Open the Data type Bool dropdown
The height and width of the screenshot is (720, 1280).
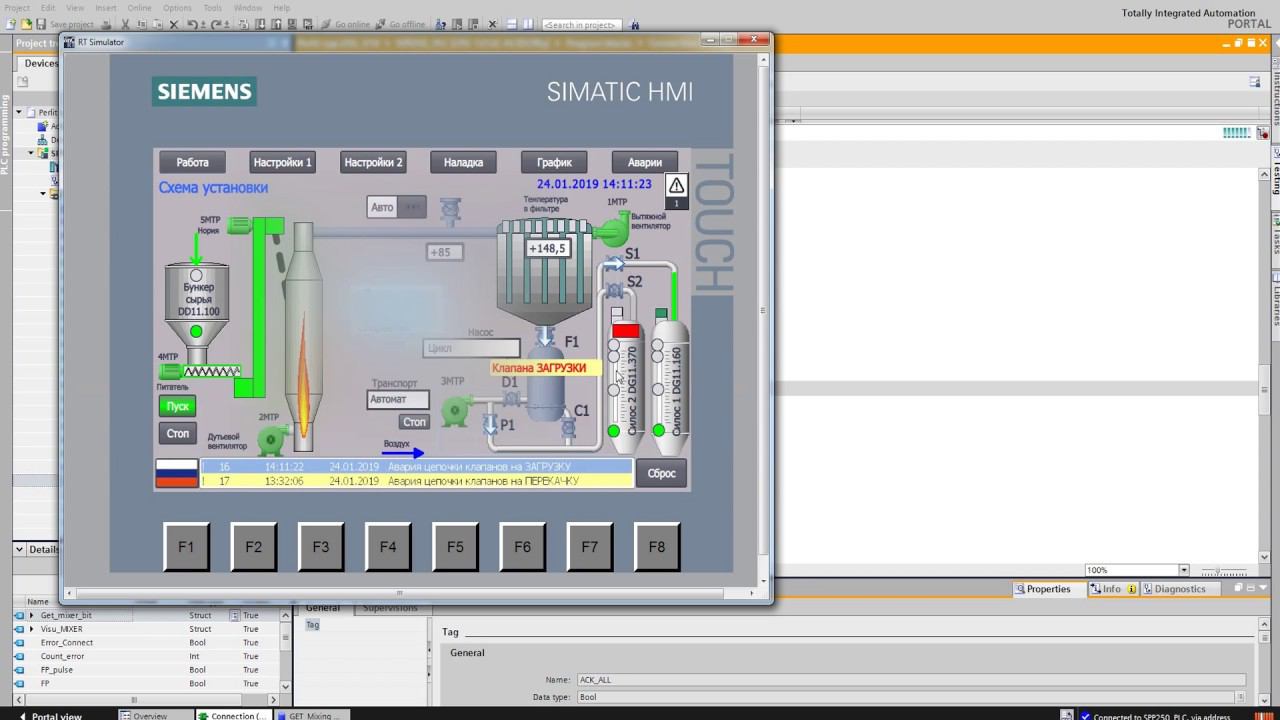pos(1241,697)
